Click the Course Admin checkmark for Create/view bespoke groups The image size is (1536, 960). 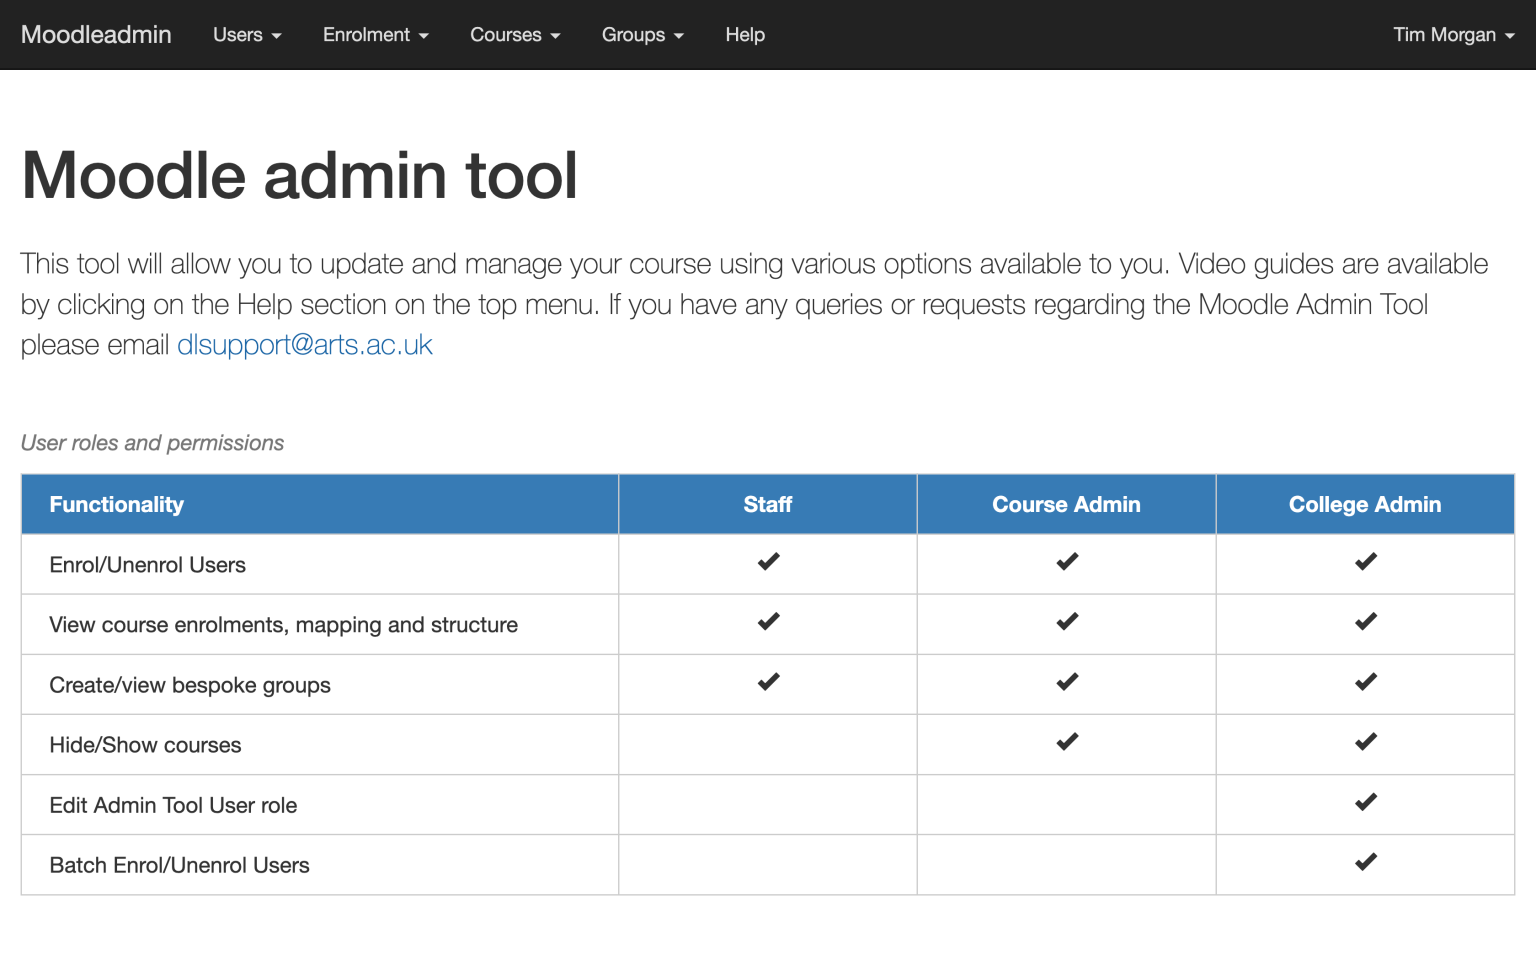pos(1065,683)
